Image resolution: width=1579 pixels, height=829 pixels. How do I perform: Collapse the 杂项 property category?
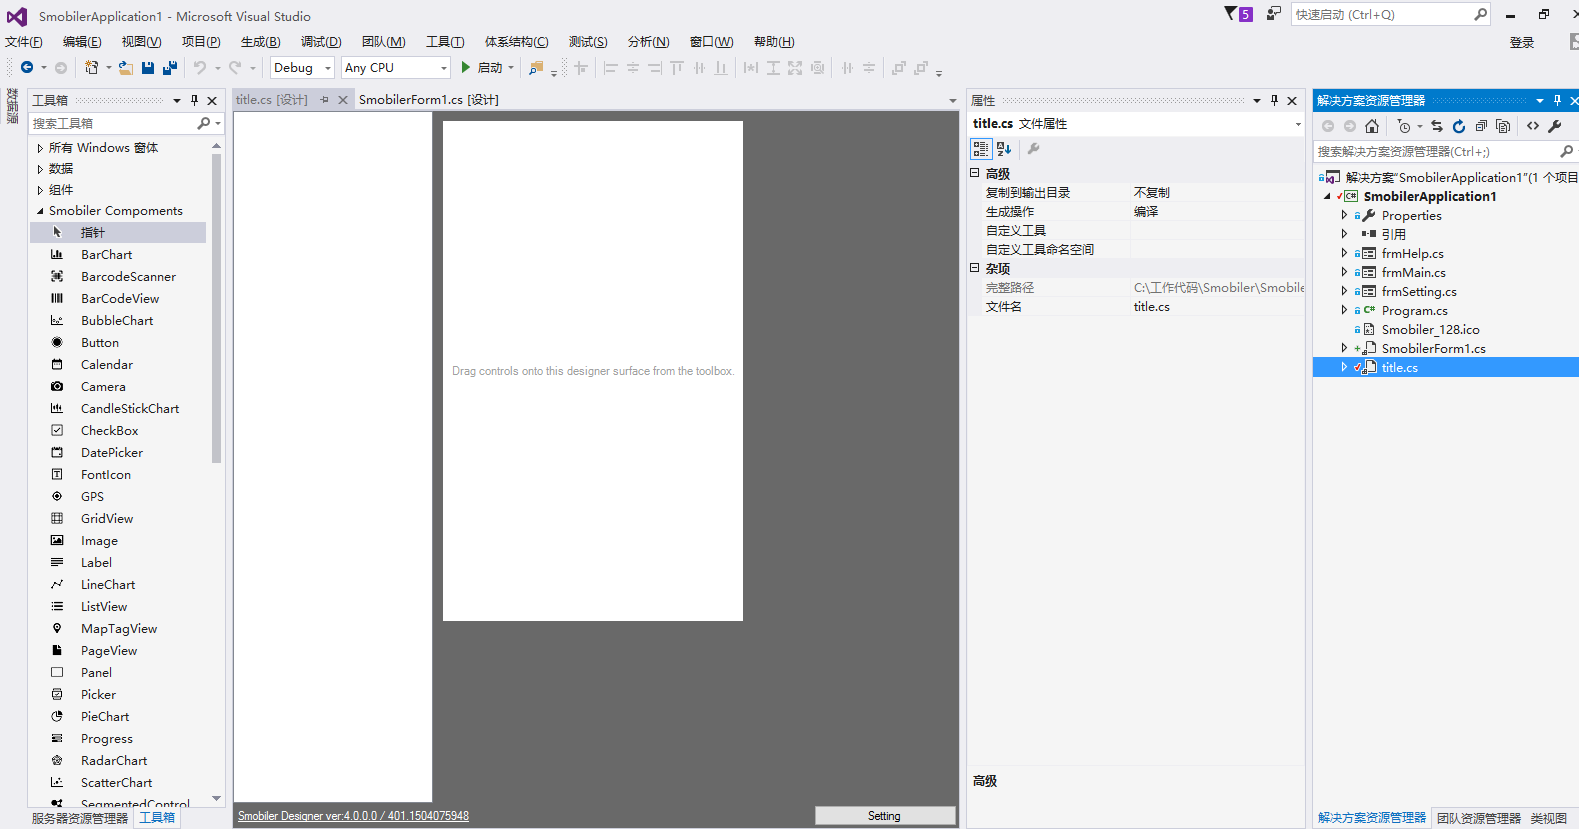click(975, 268)
